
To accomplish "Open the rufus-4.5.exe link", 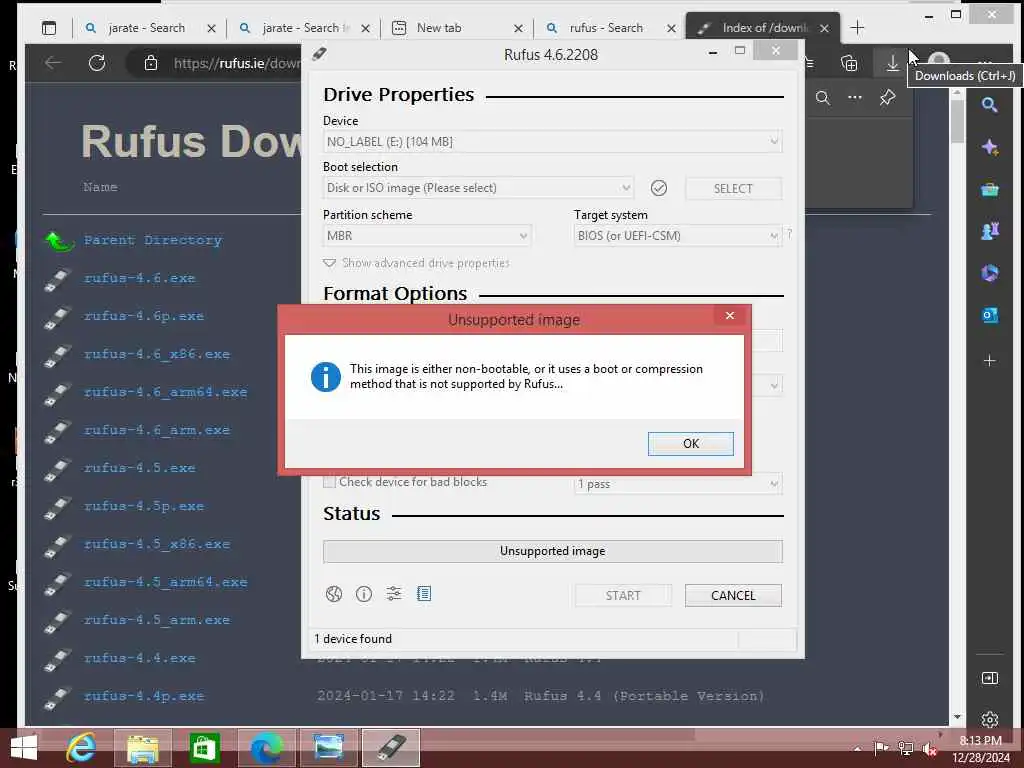I will tap(140, 468).
